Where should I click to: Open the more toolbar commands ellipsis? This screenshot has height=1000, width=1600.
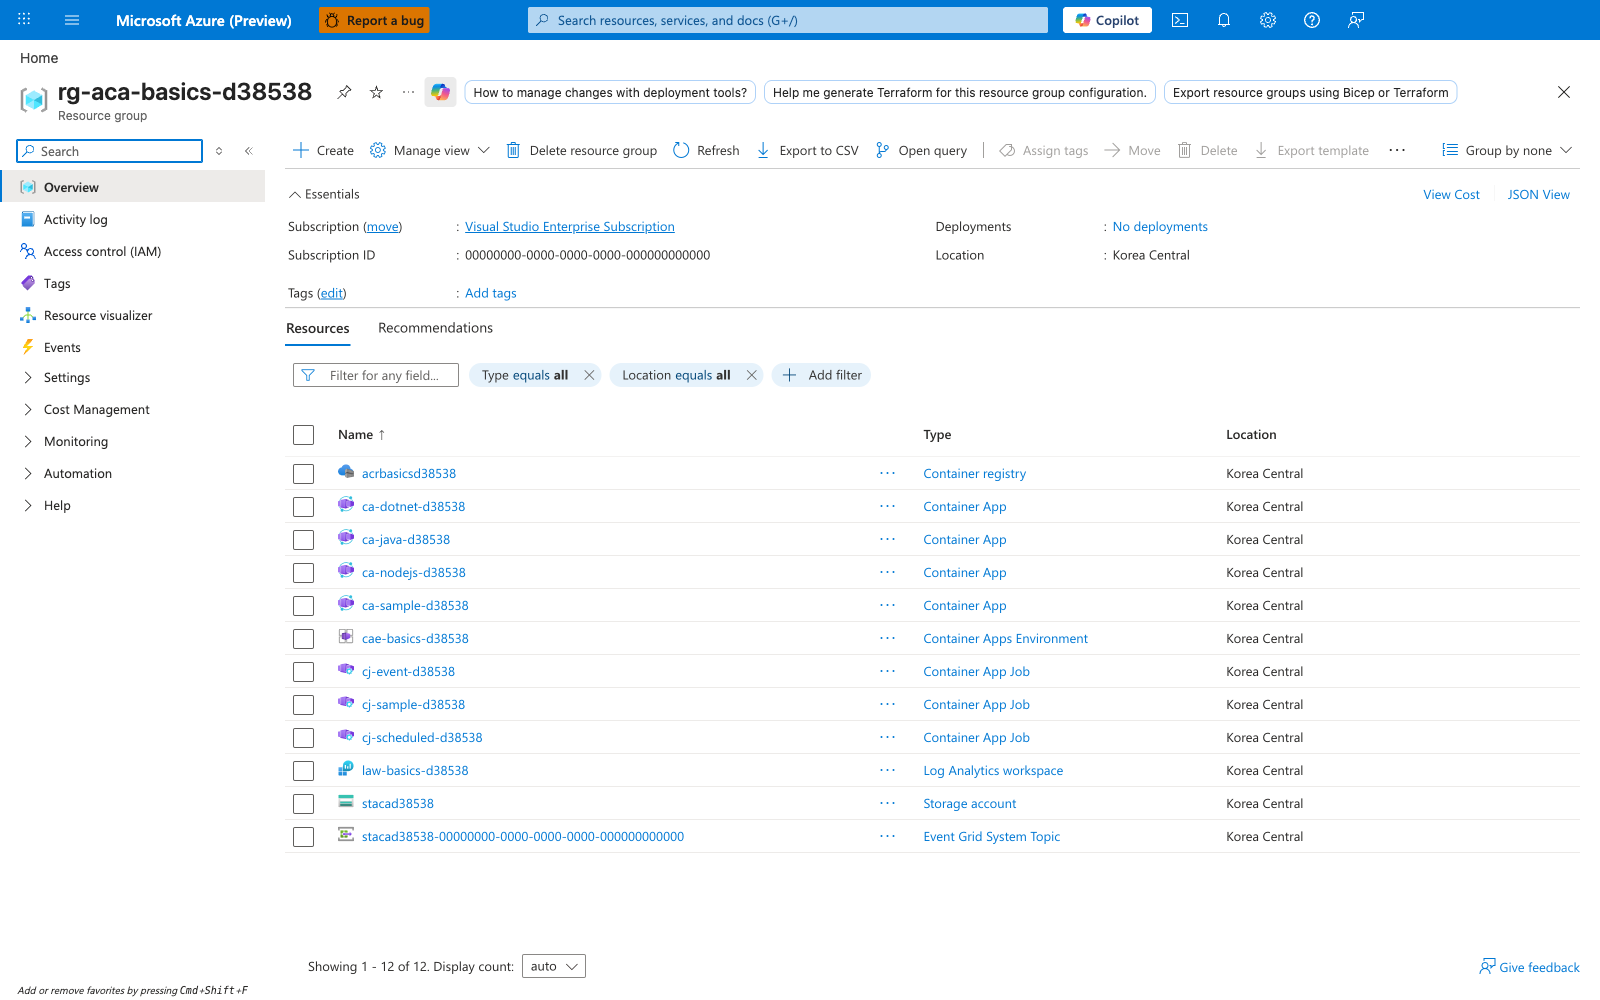point(1397,150)
